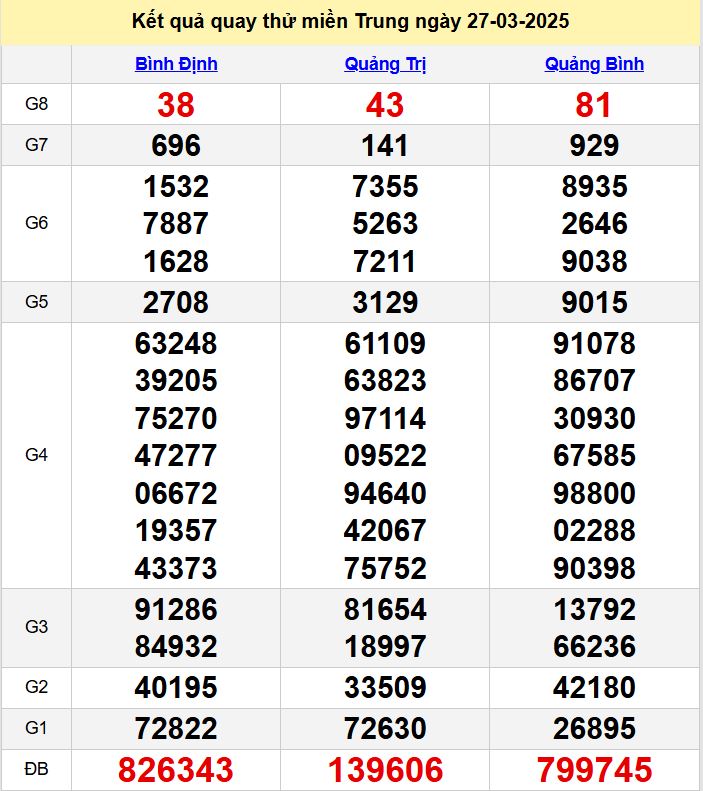703x791 pixels.
Task: Click the G6 number 1532
Action: 176,187
